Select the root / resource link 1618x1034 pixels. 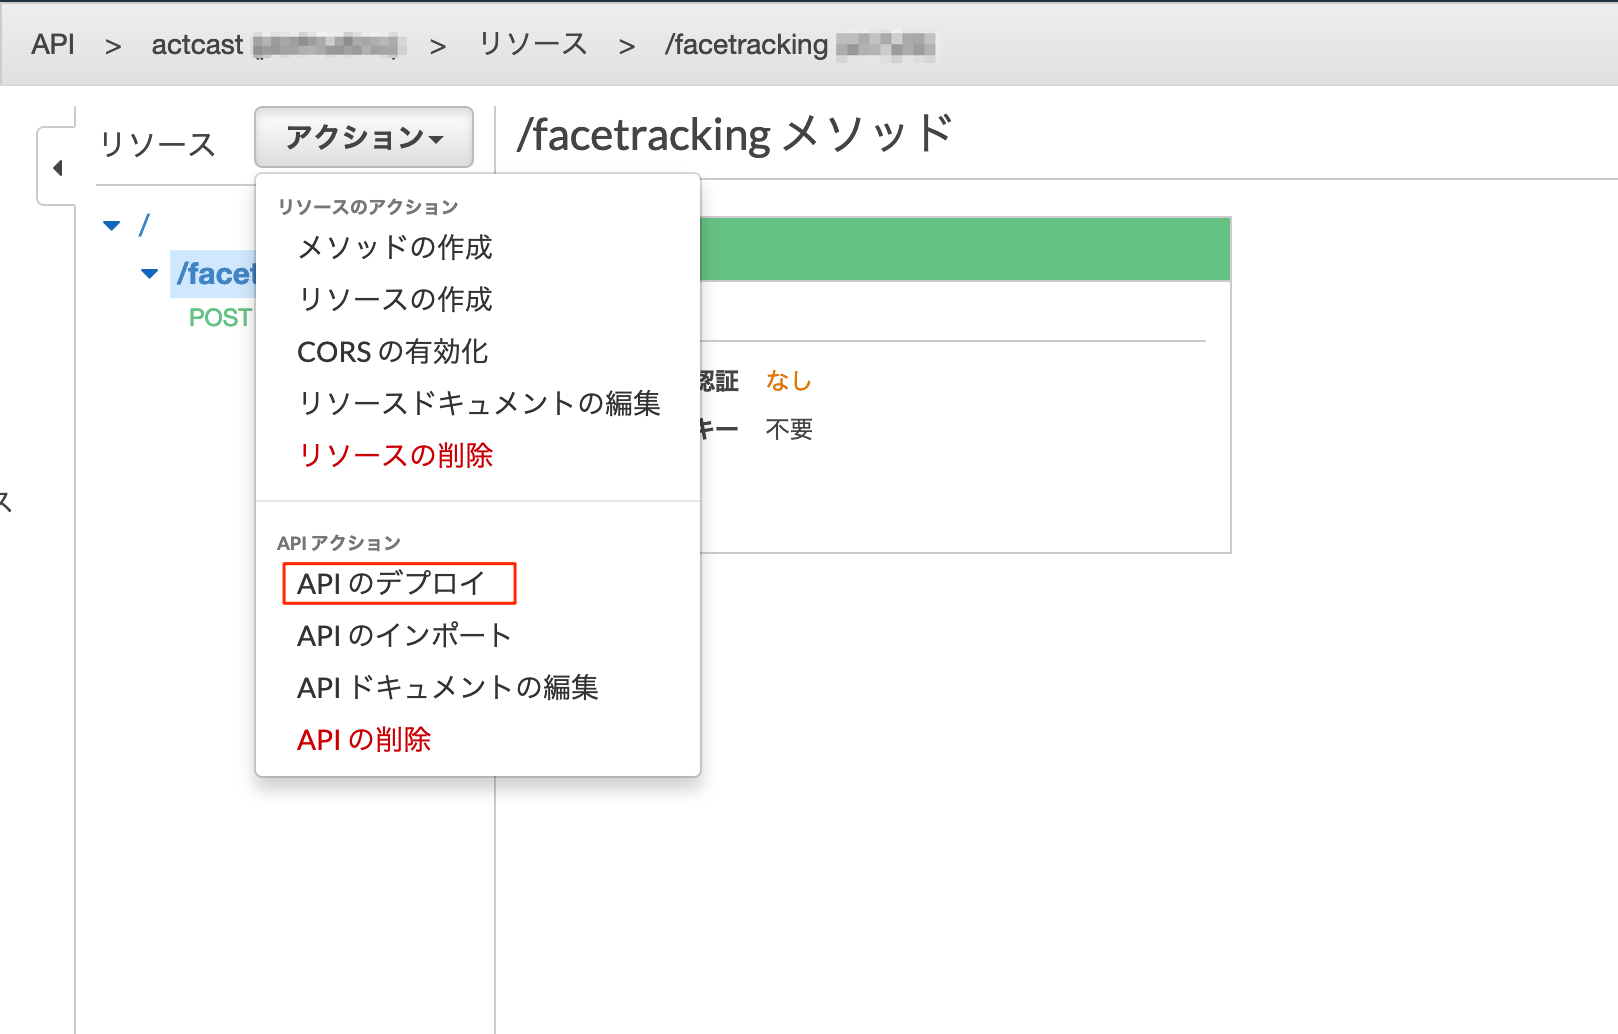pos(144,225)
